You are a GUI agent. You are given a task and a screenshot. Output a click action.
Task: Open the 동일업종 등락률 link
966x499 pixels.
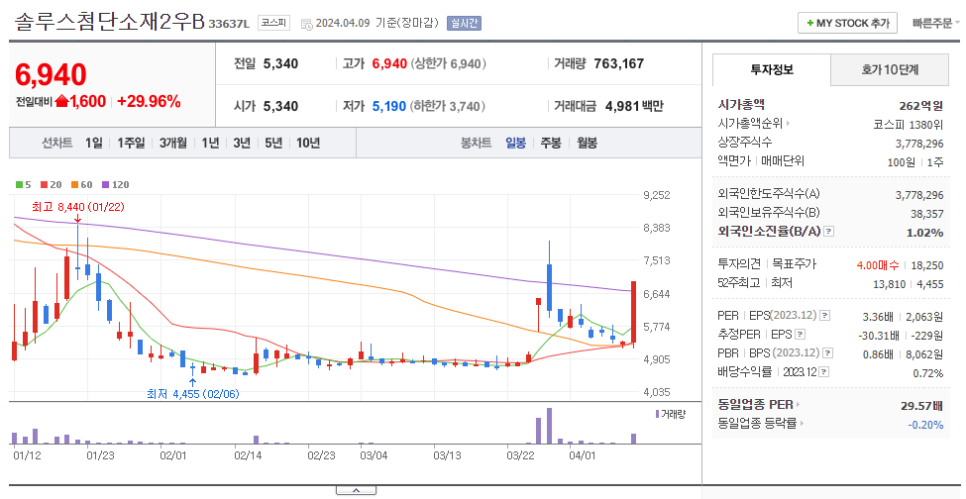[760, 423]
